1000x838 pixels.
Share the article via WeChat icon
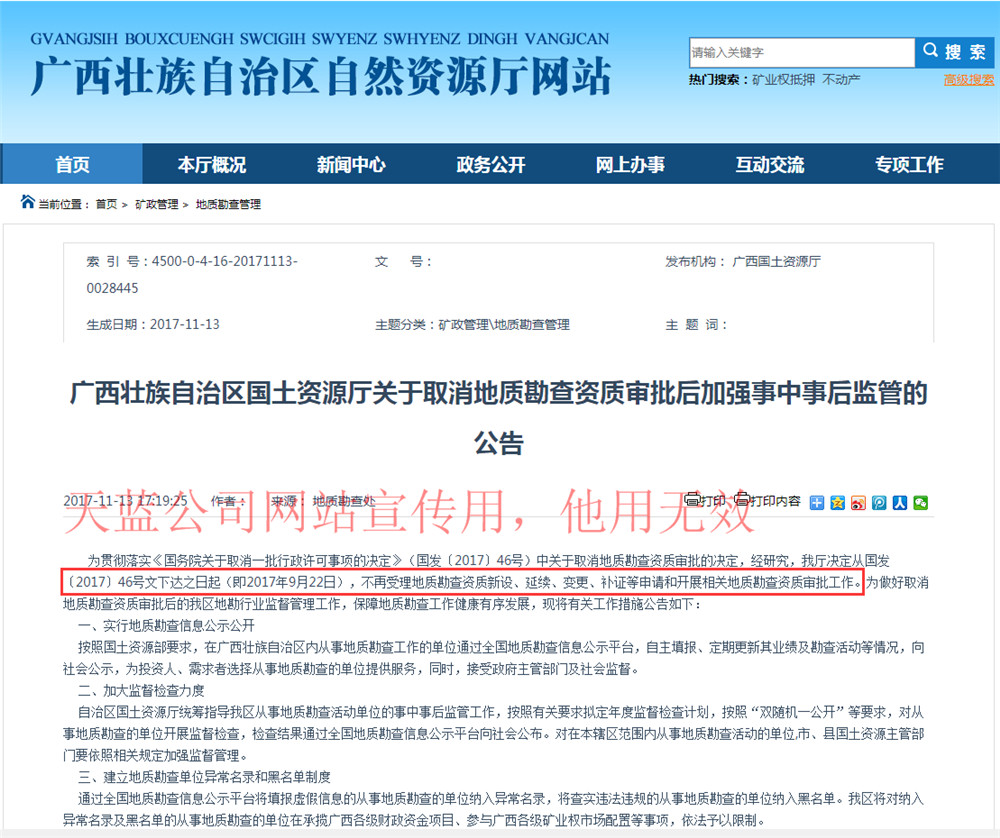(x=920, y=502)
